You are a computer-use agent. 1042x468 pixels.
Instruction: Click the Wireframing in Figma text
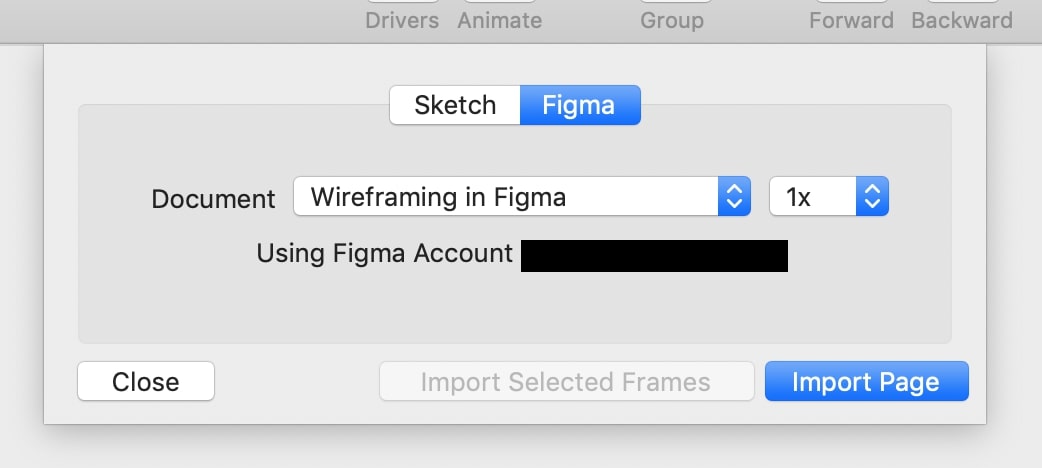(x=438, y=197)
